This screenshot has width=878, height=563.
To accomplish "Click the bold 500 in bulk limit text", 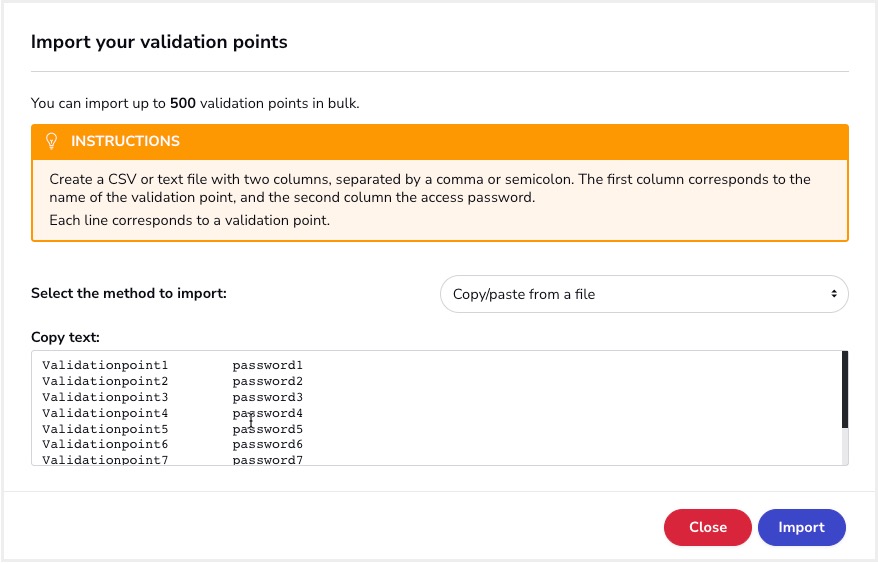I will [183, 103].
